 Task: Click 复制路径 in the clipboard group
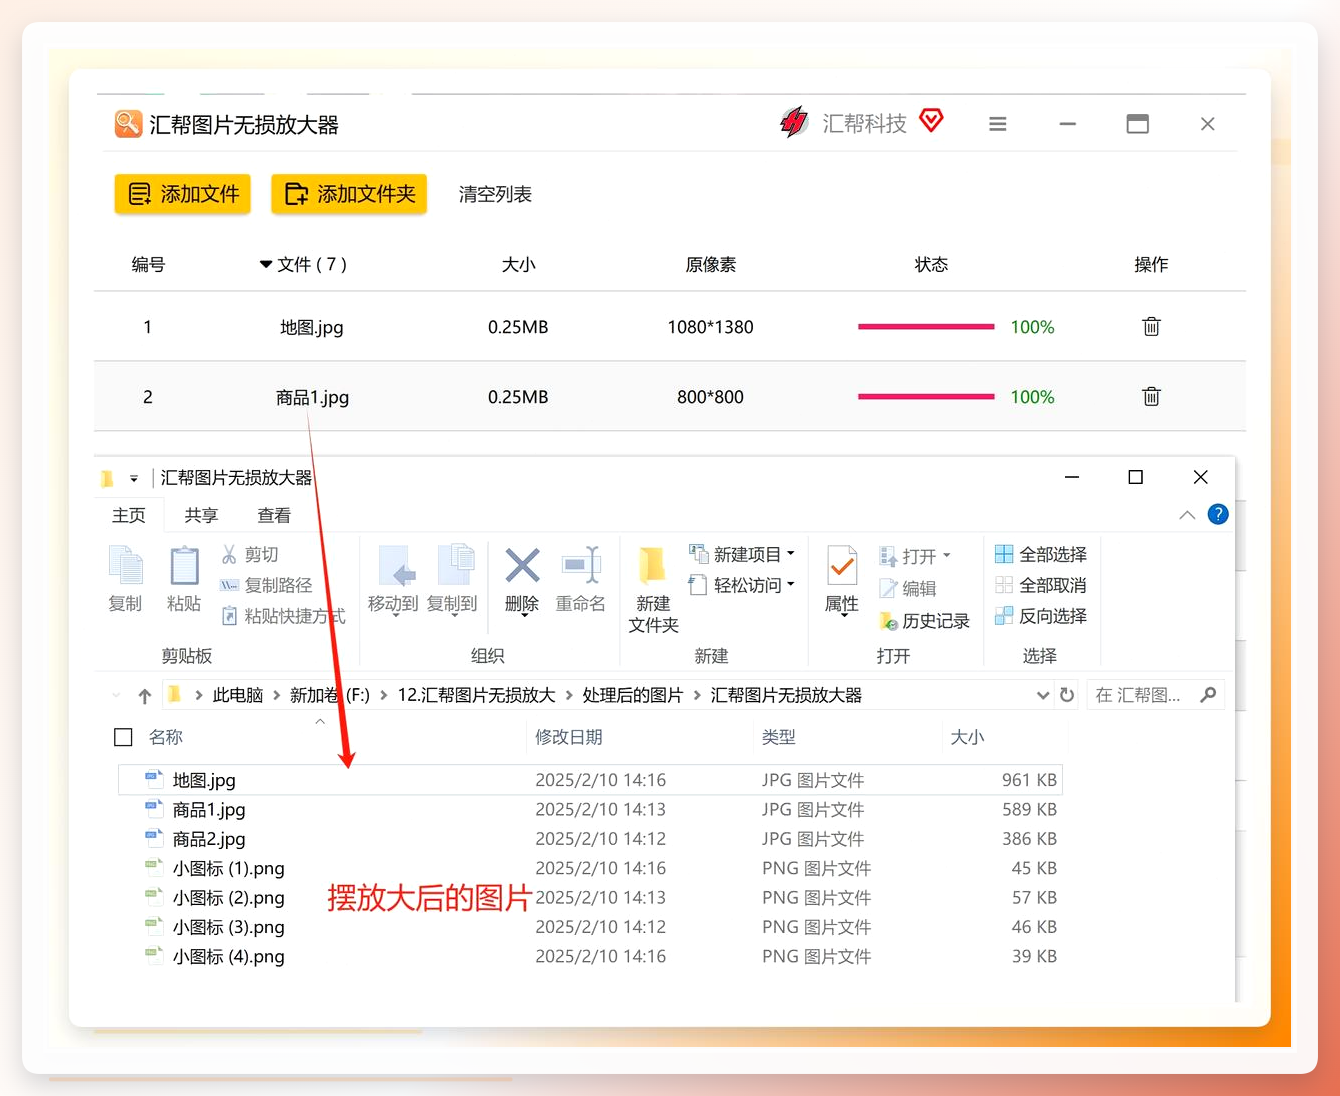(266, 585)
